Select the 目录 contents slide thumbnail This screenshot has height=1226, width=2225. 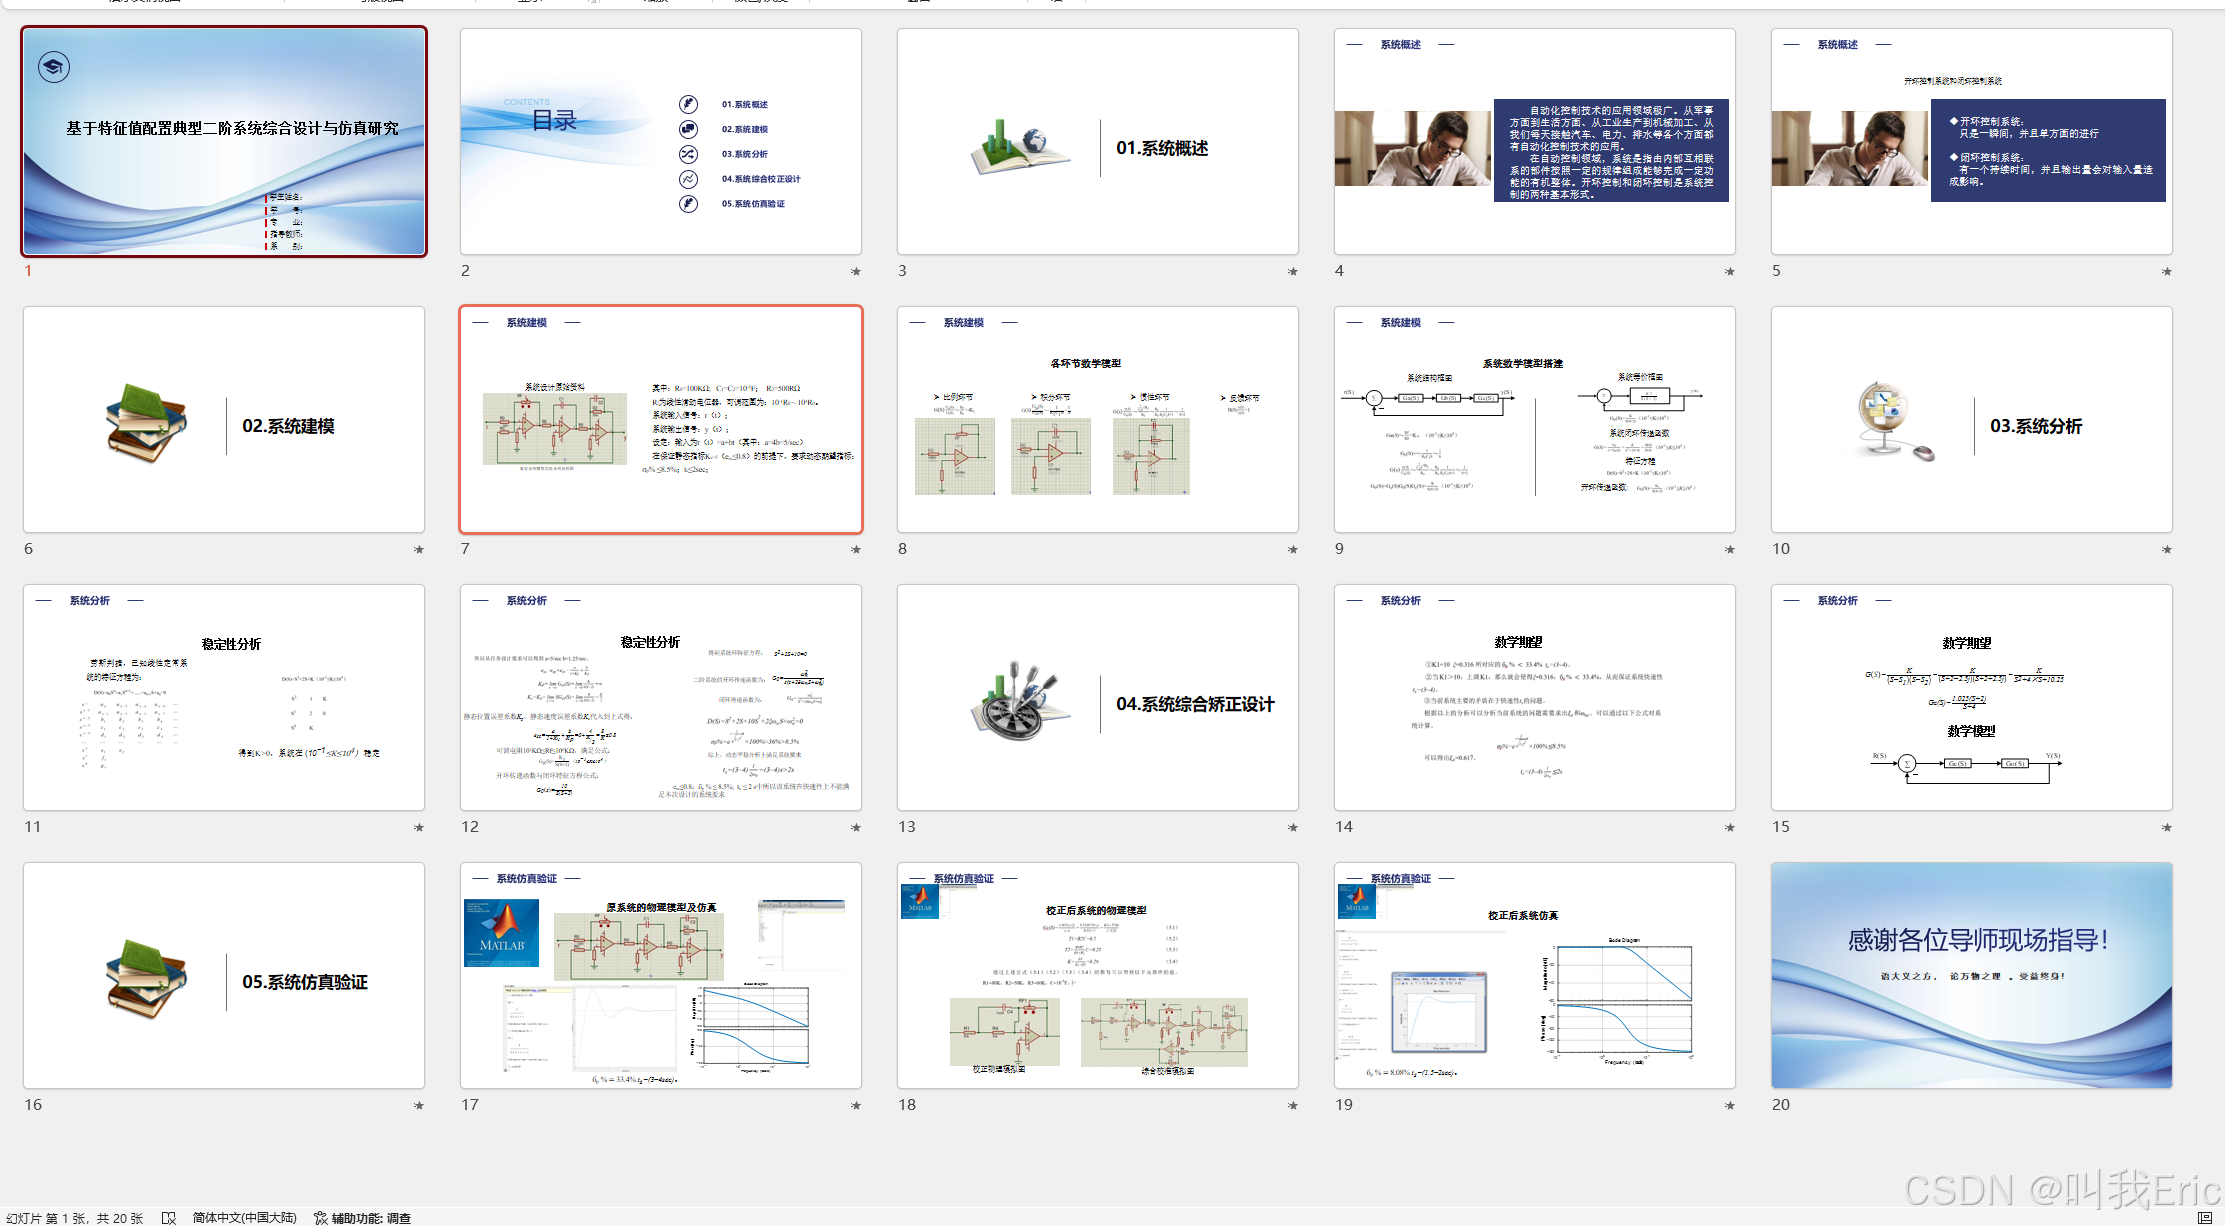click(x=660, y=141)
